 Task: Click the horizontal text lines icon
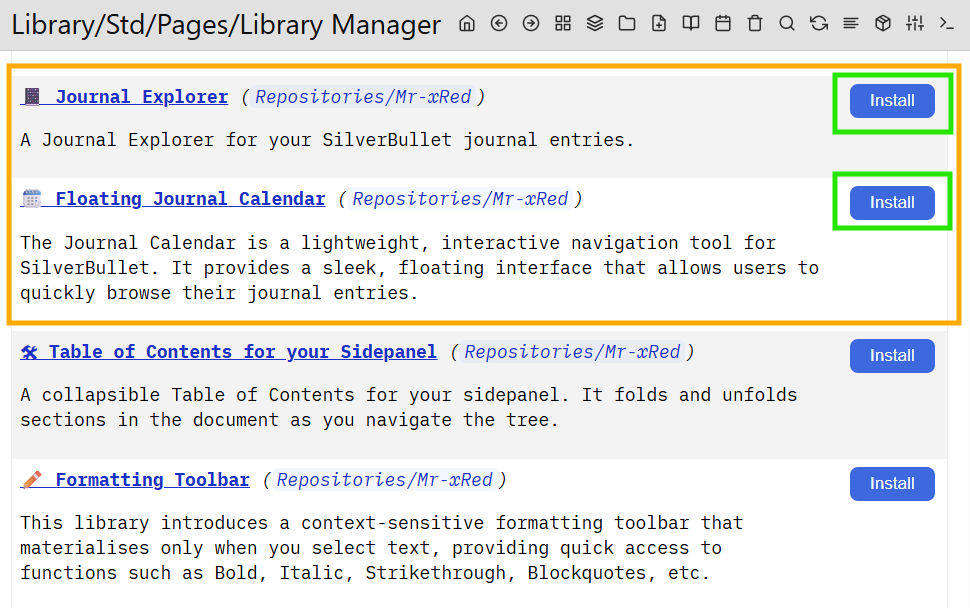tap(851, 24)
